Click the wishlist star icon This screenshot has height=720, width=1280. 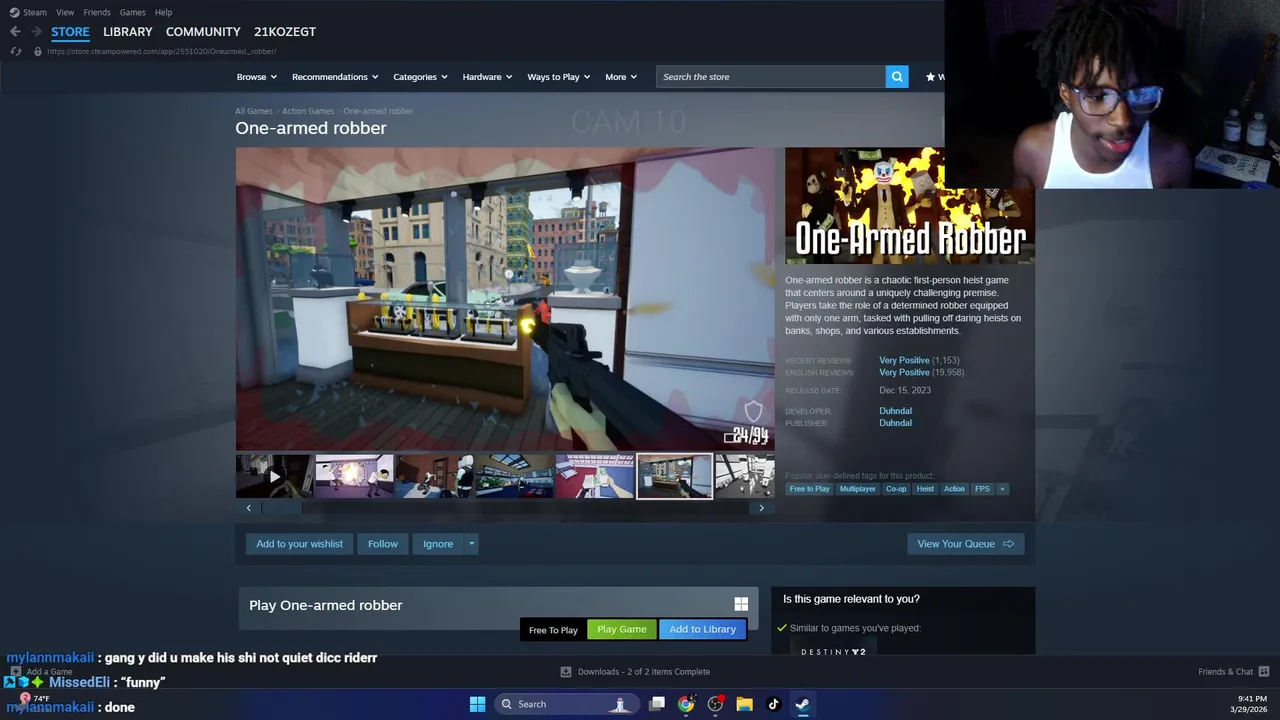pos(930,77)
